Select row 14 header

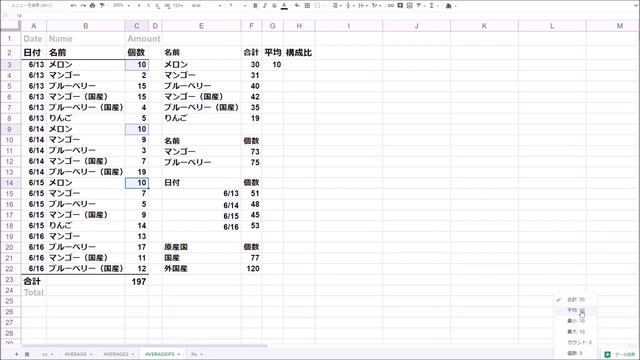coord(9,182)
